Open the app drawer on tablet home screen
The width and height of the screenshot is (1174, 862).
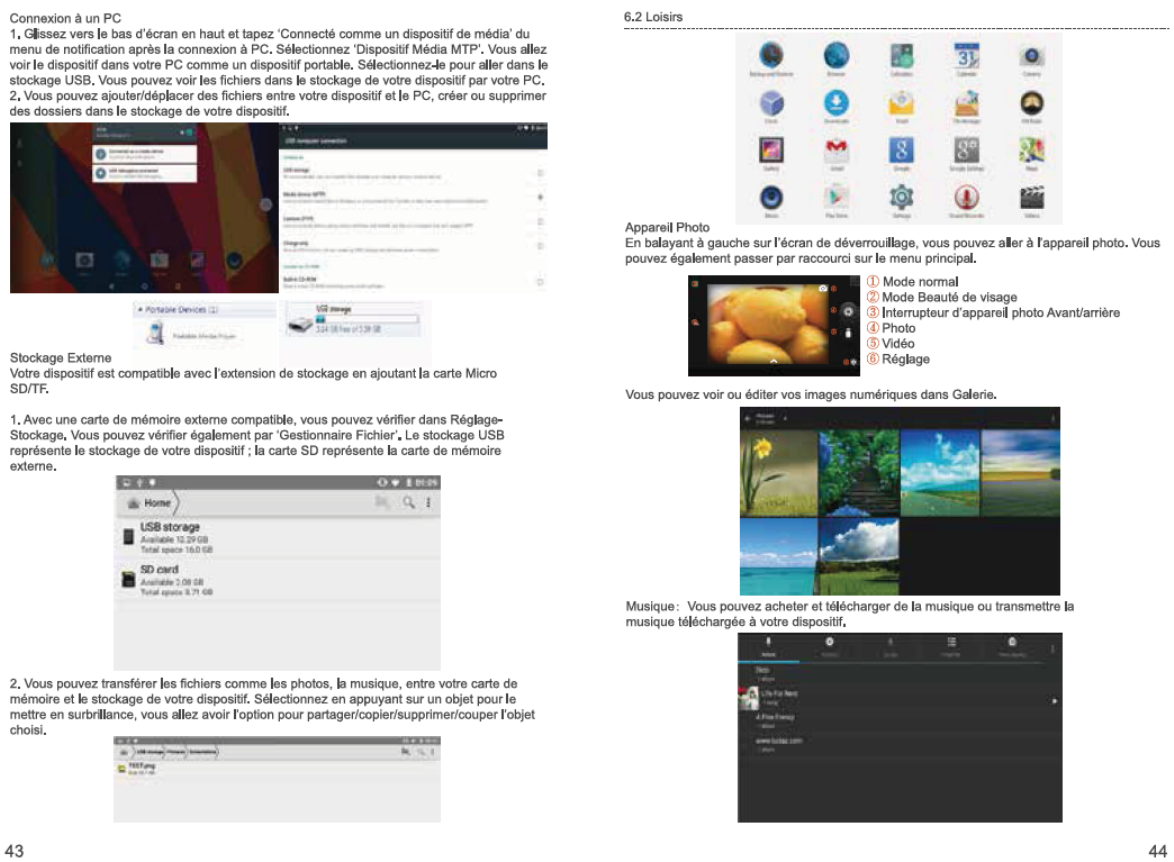click(x=266, y=204)
